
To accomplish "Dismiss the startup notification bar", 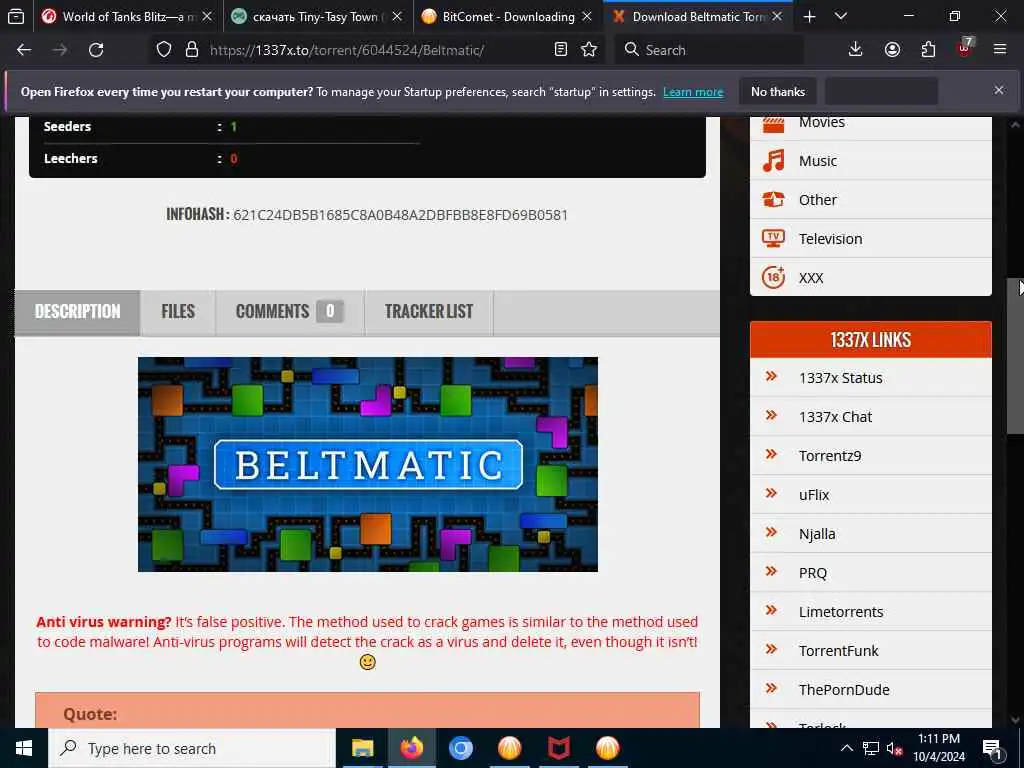I will [999, 91].
